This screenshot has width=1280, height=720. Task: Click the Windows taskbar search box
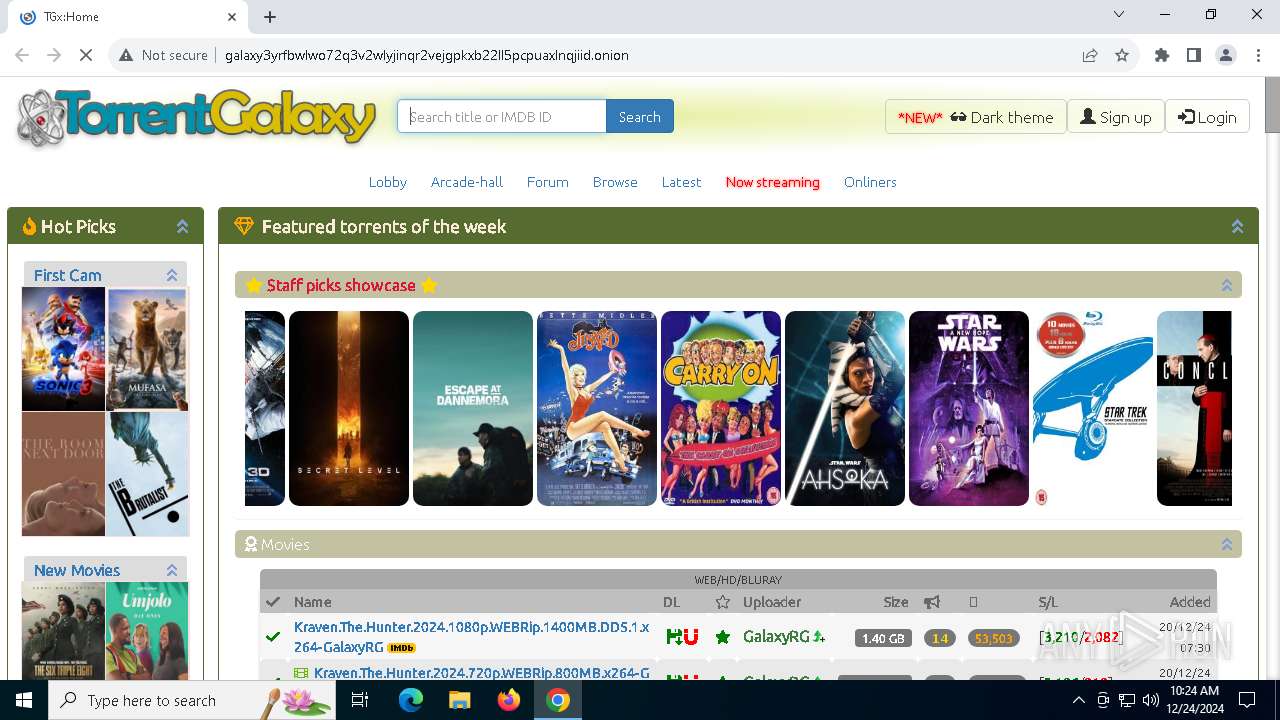(x=191, y=700)
